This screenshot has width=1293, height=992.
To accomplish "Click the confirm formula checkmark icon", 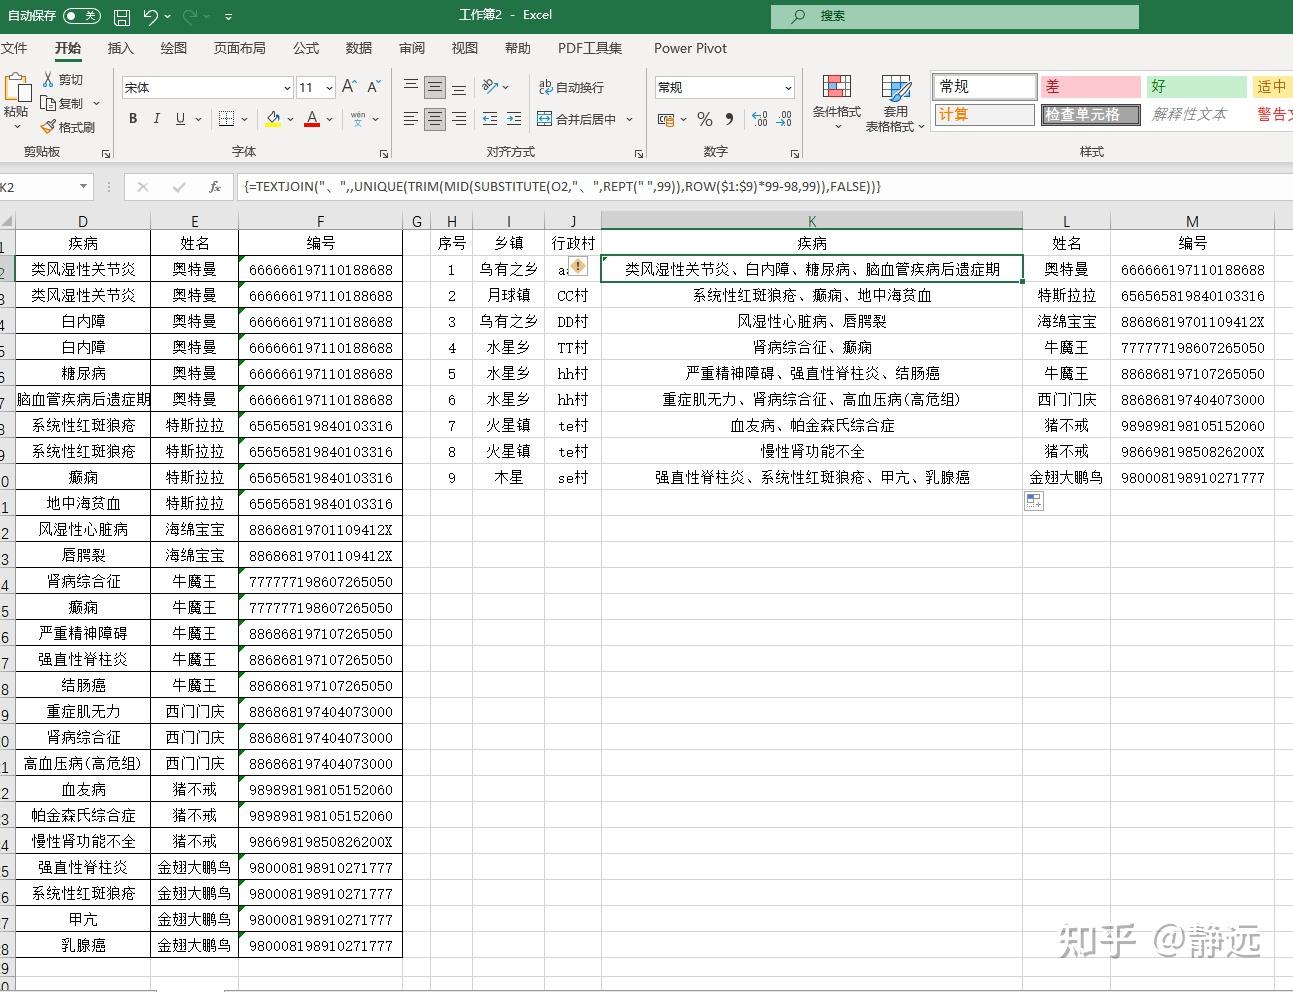I will (x=179, y=187).
